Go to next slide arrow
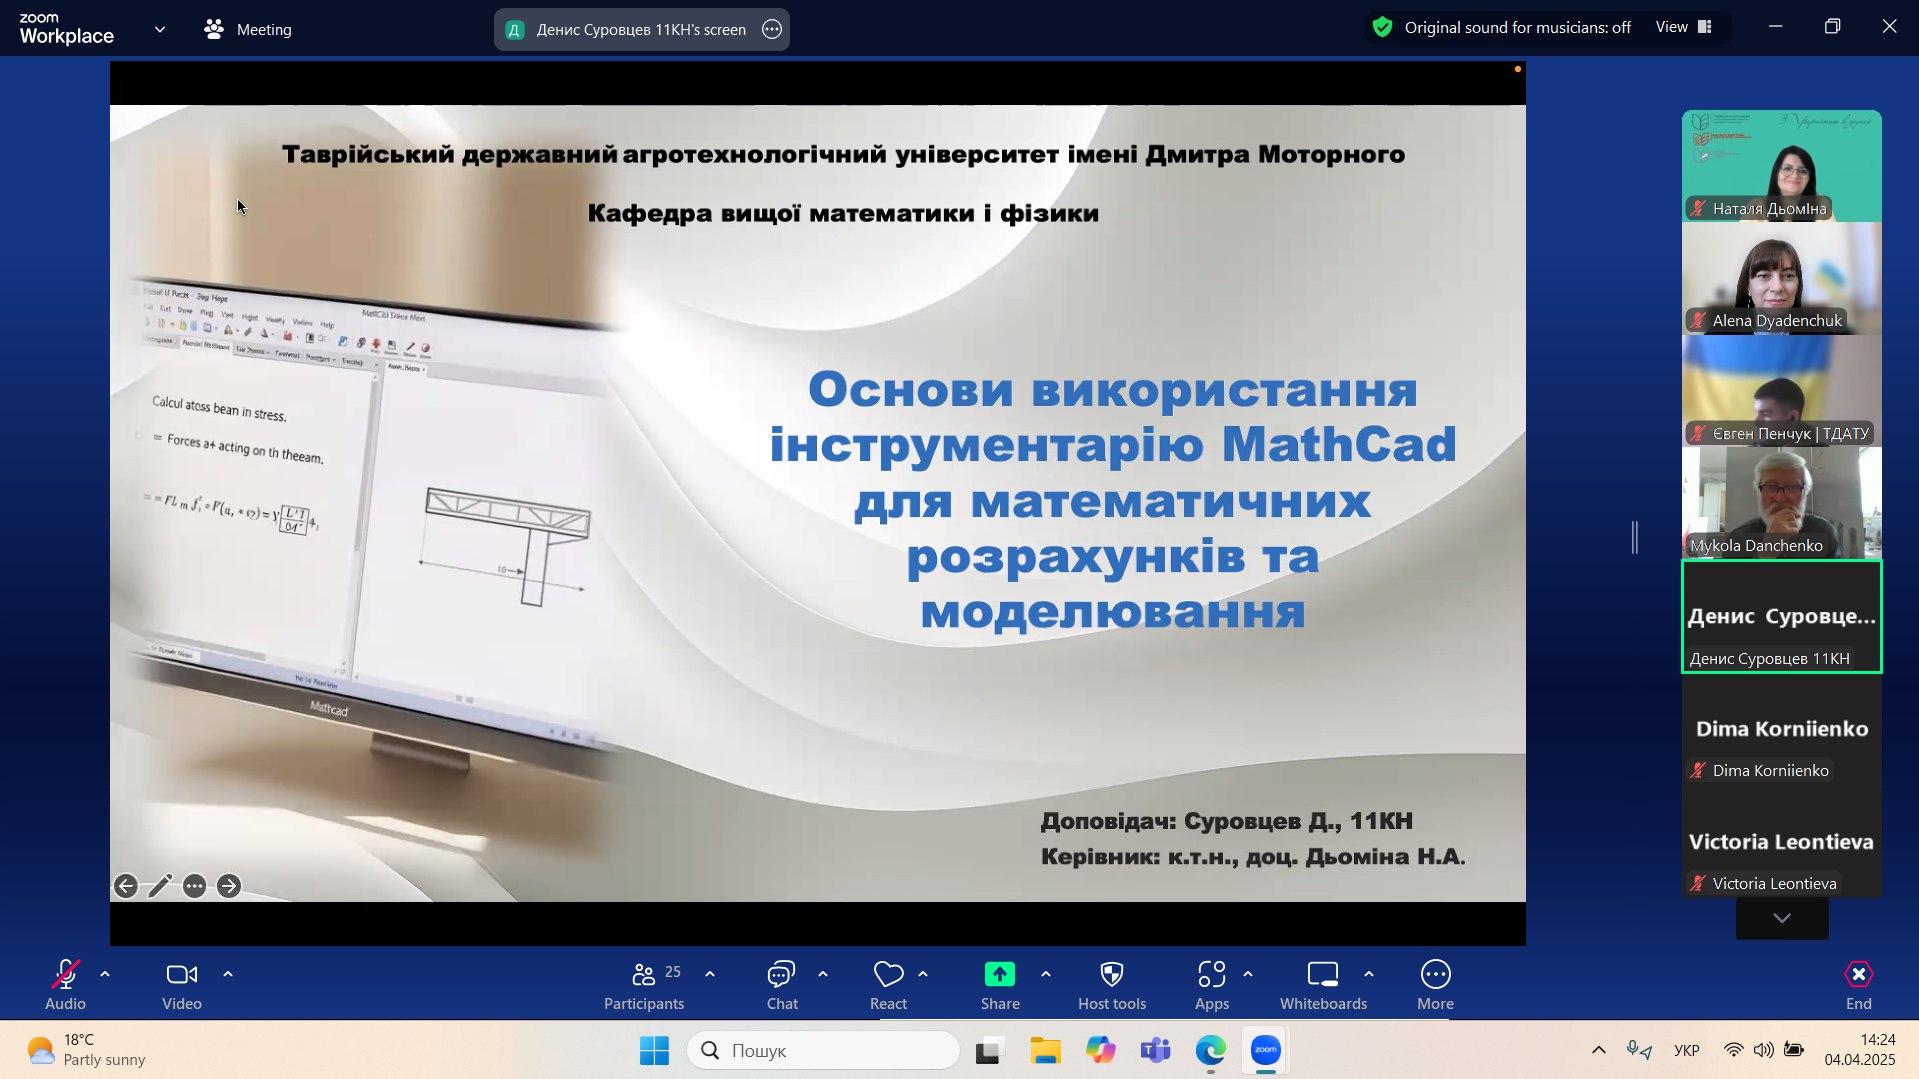Viewport: 1919px width, 1079px height. point(229,886)
